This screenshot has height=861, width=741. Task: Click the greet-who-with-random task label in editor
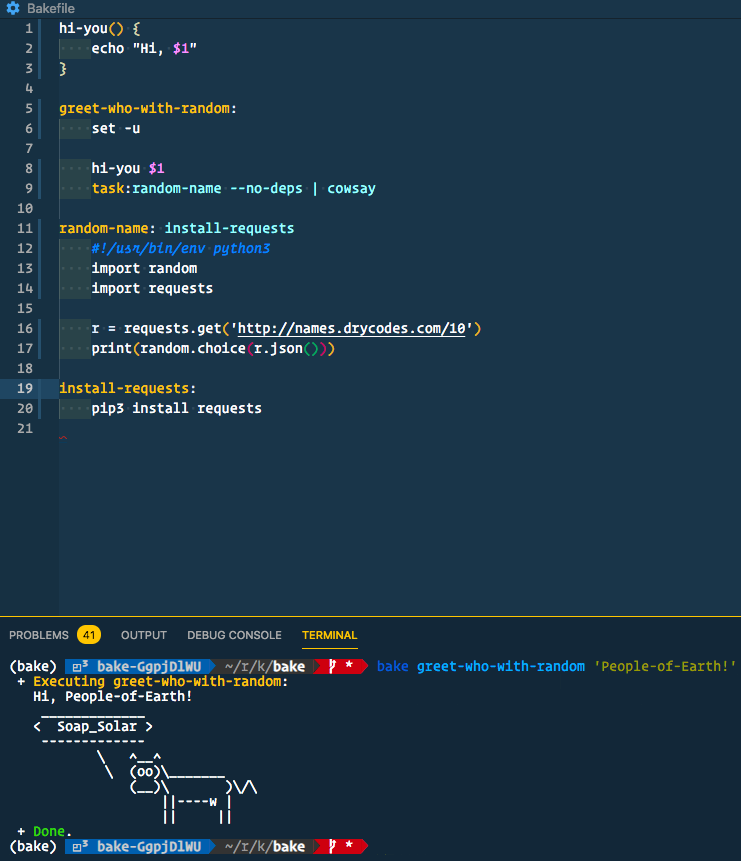[144, 108]
